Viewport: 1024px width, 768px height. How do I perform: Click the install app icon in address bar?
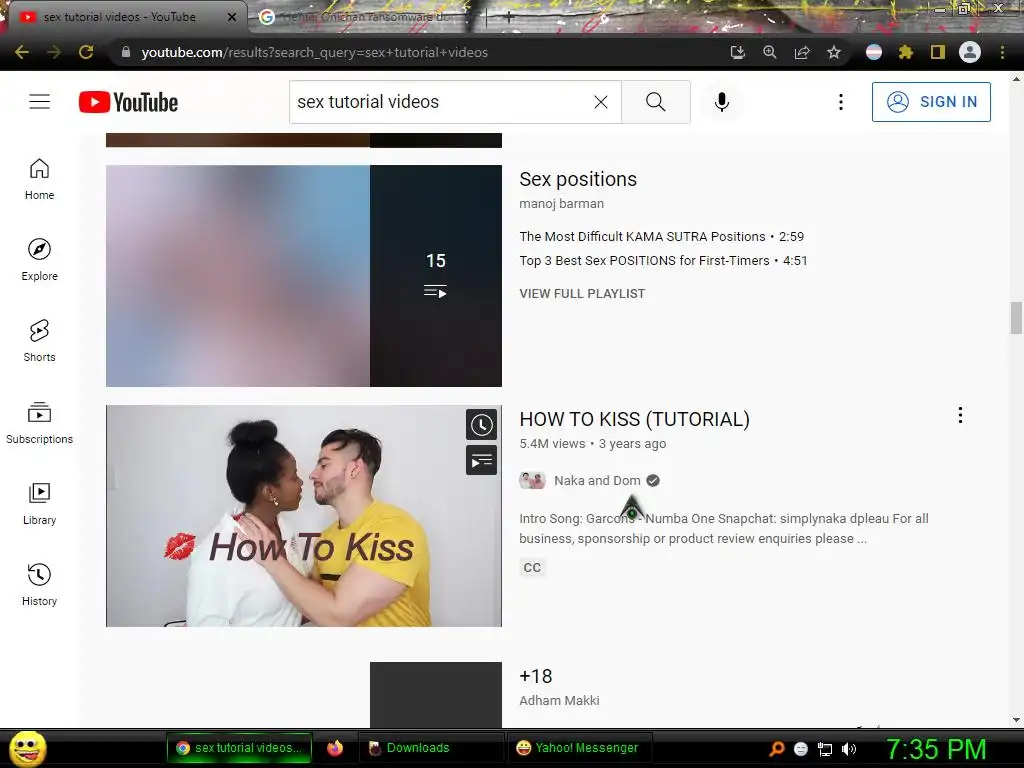[x=737, y=52]
